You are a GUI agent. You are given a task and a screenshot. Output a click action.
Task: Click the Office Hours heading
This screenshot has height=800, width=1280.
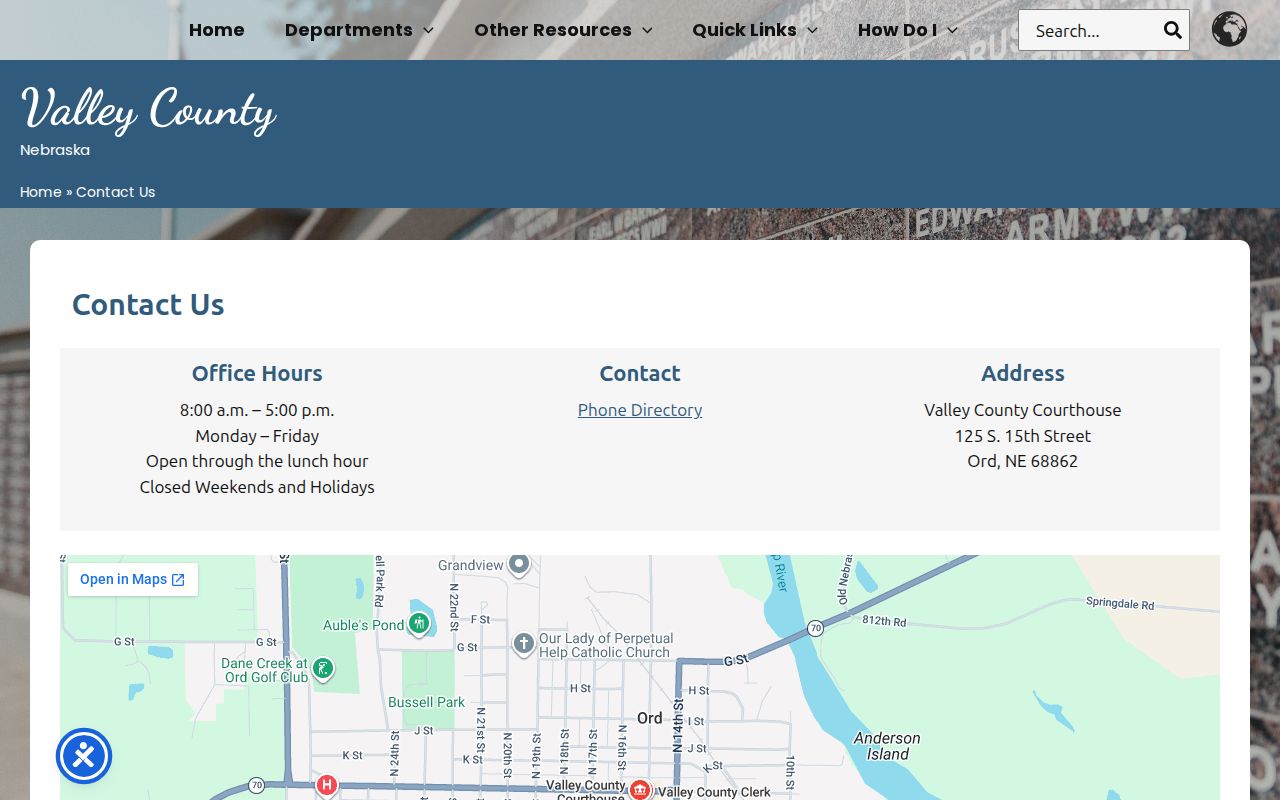click(257, 373)
